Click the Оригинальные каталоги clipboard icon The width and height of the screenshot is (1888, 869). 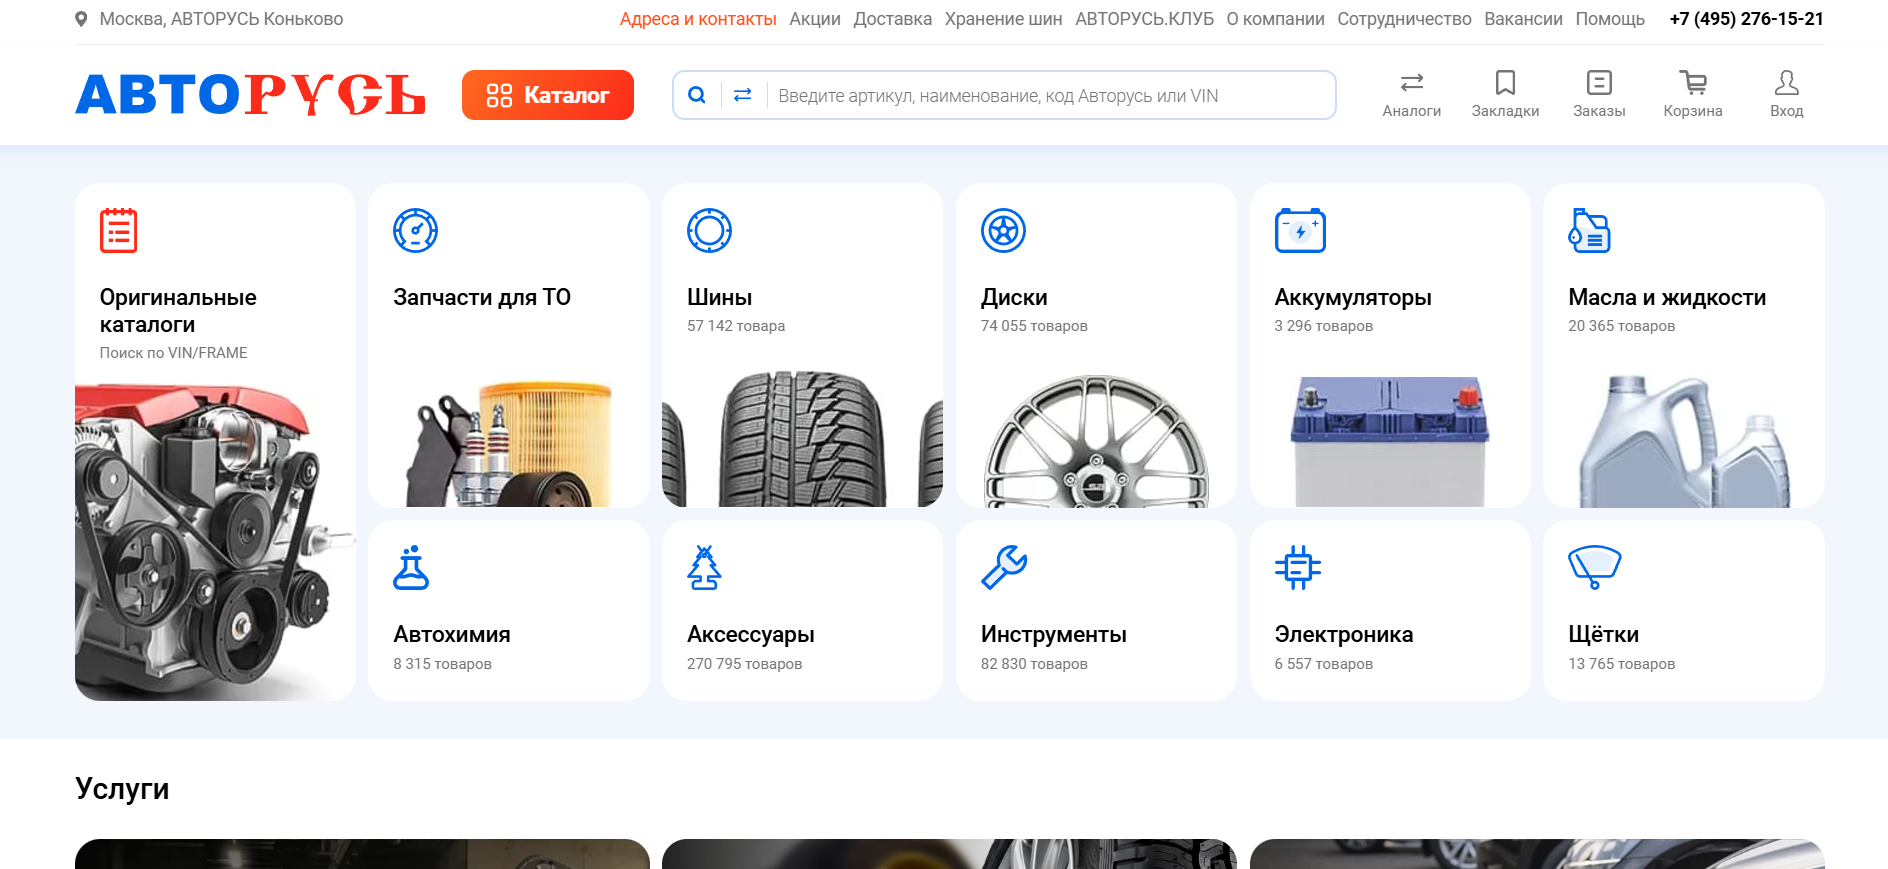(118, 230)
